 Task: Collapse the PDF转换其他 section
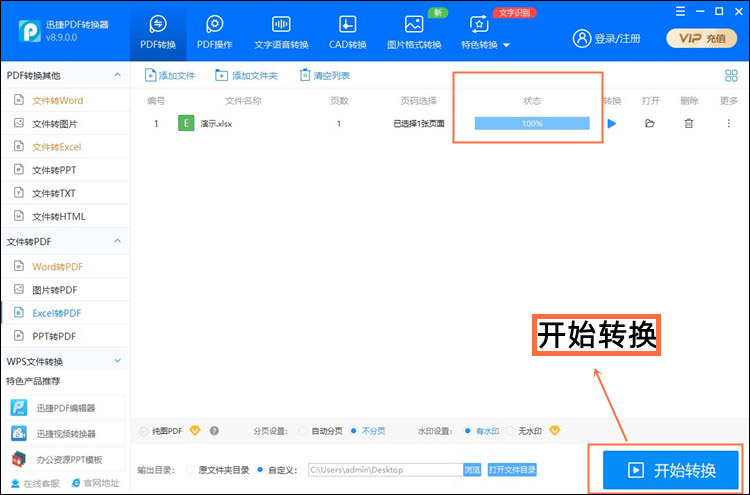118,75
